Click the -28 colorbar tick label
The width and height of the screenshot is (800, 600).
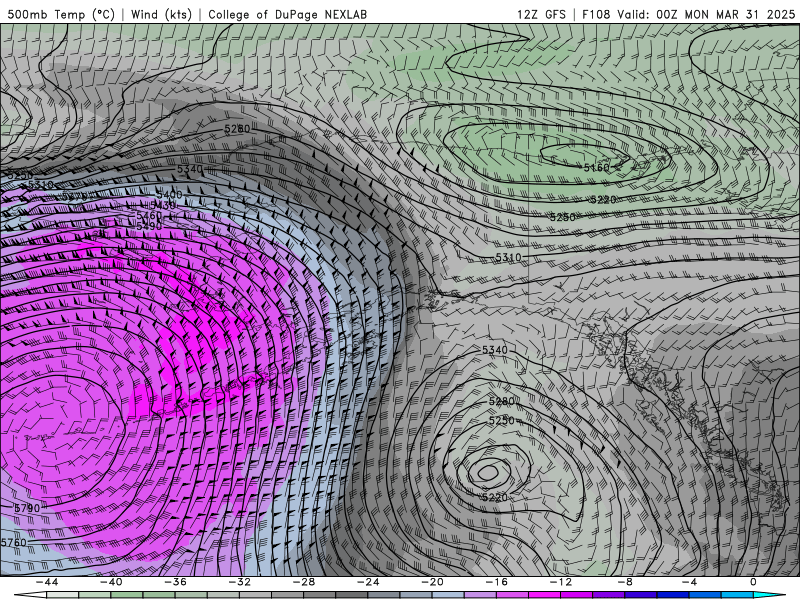coord(304,582)
